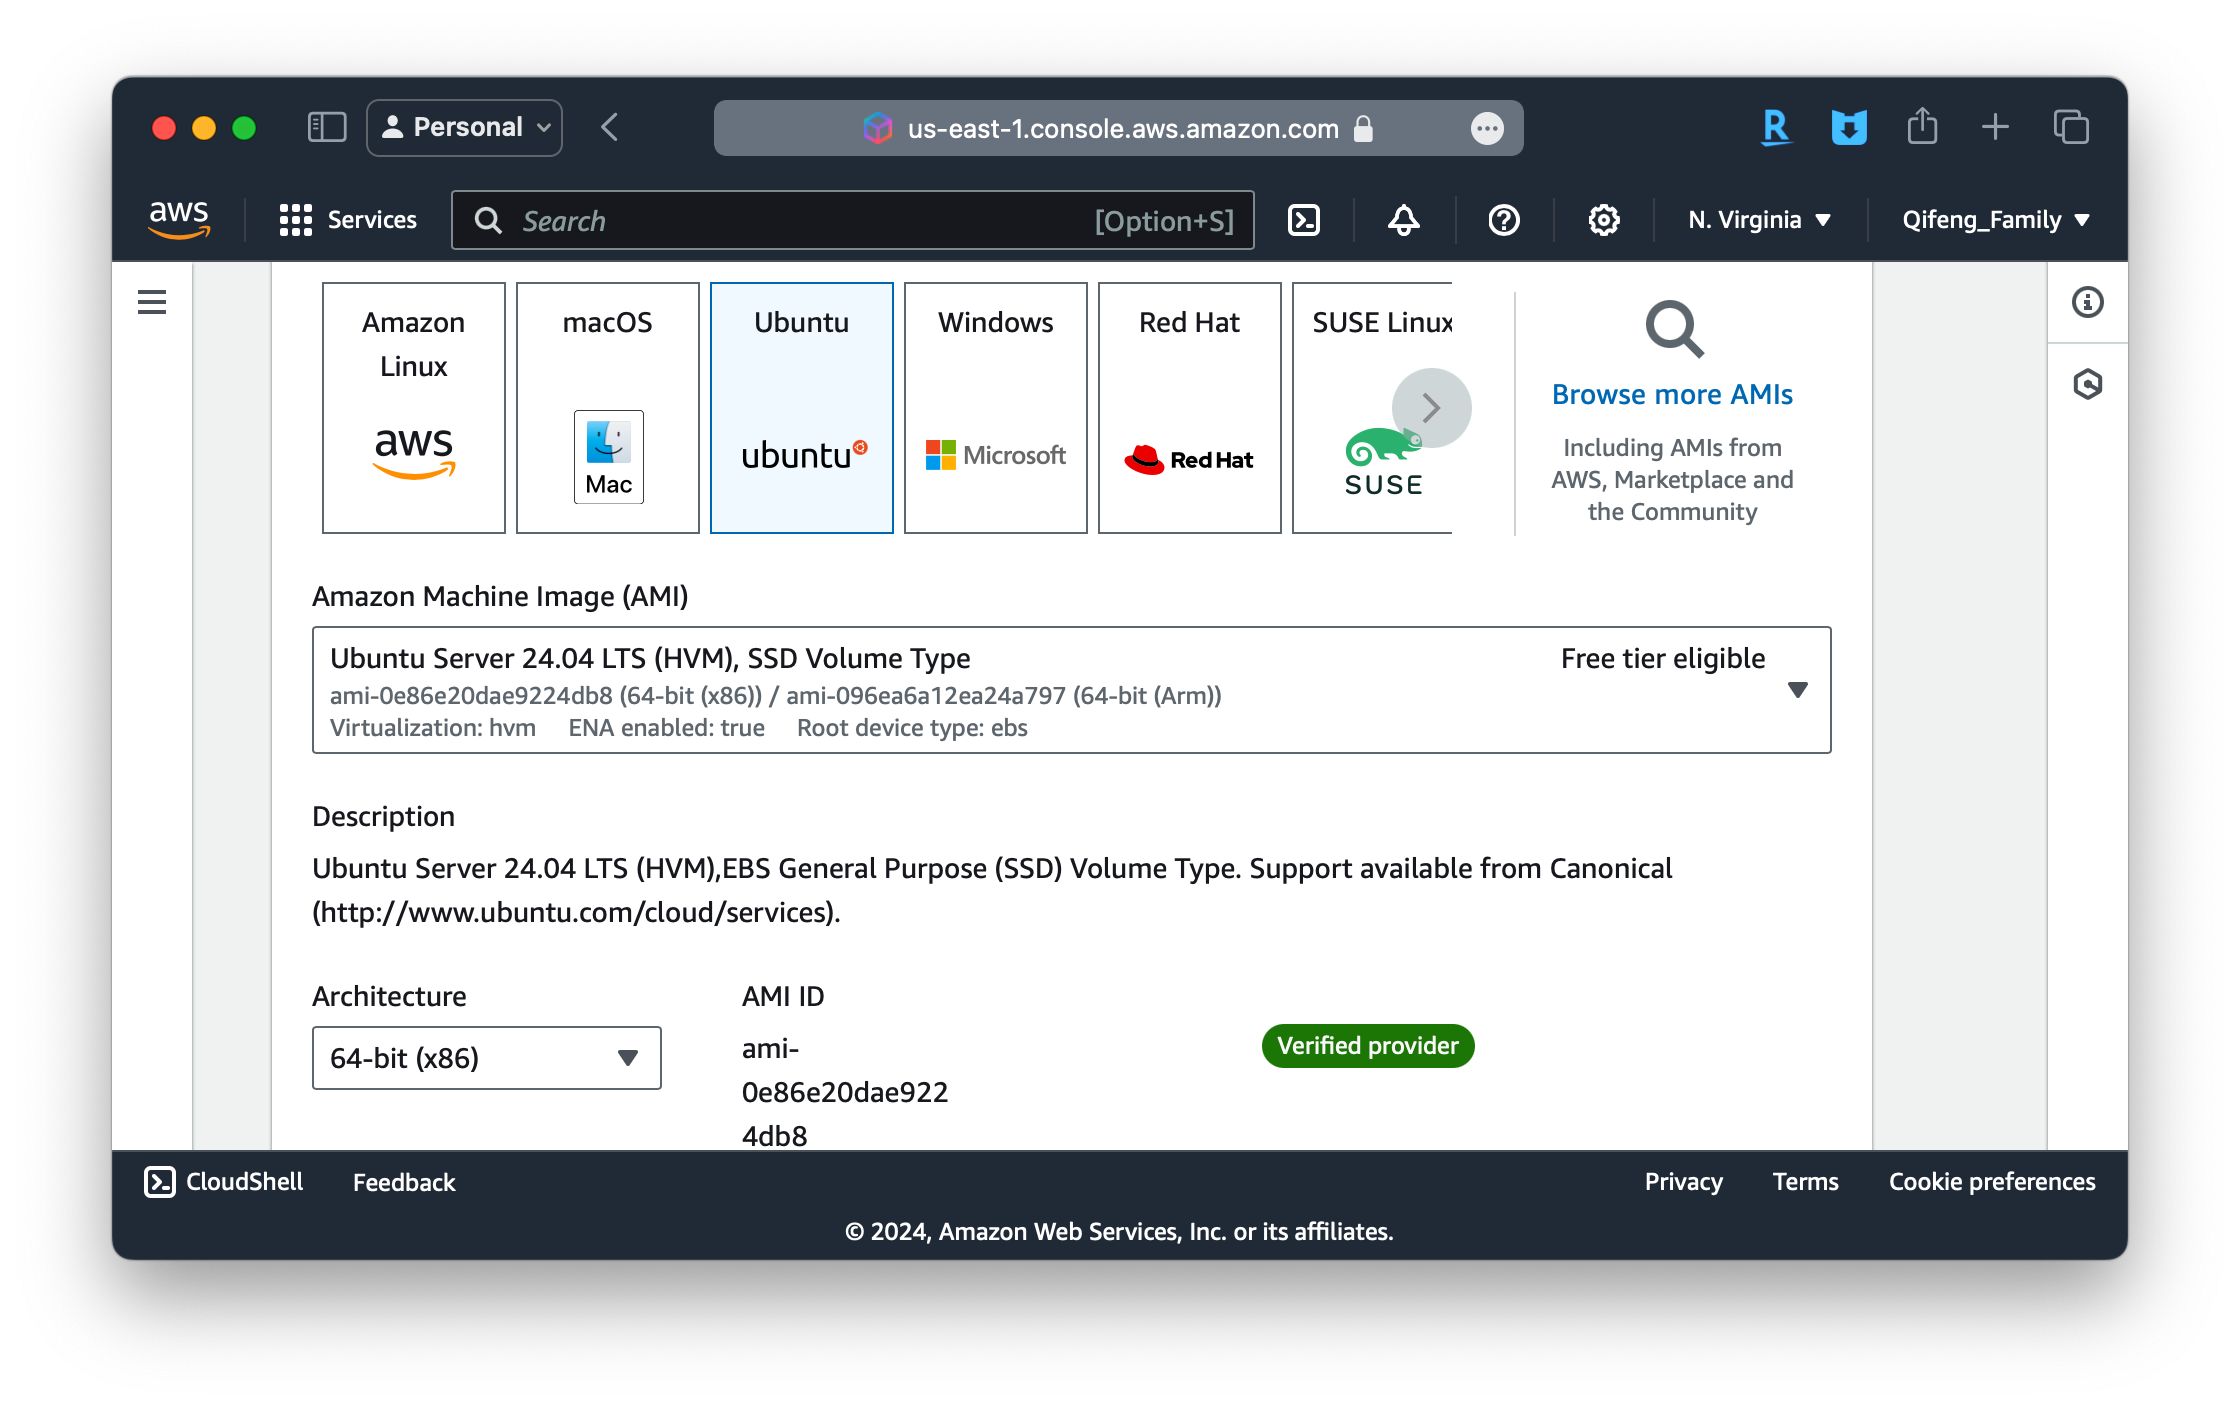Open Feedback in footer

tap(404, 1182)
